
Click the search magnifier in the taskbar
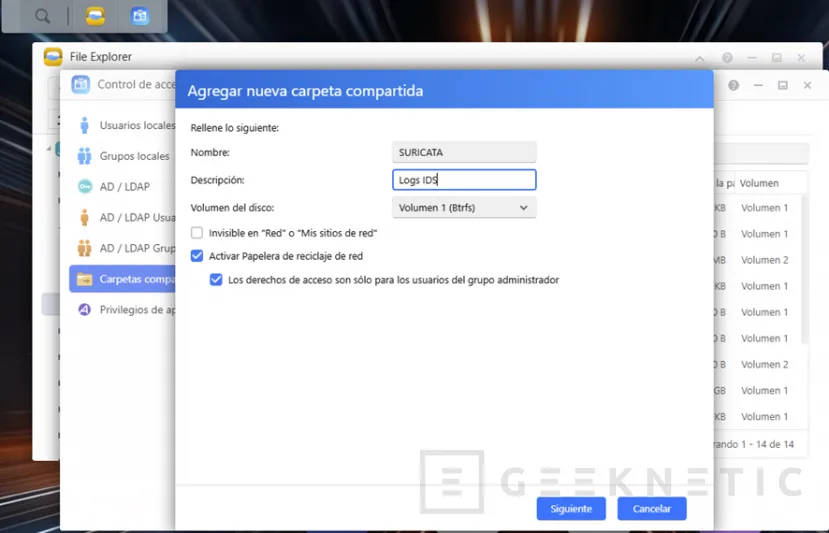point(42,16)
